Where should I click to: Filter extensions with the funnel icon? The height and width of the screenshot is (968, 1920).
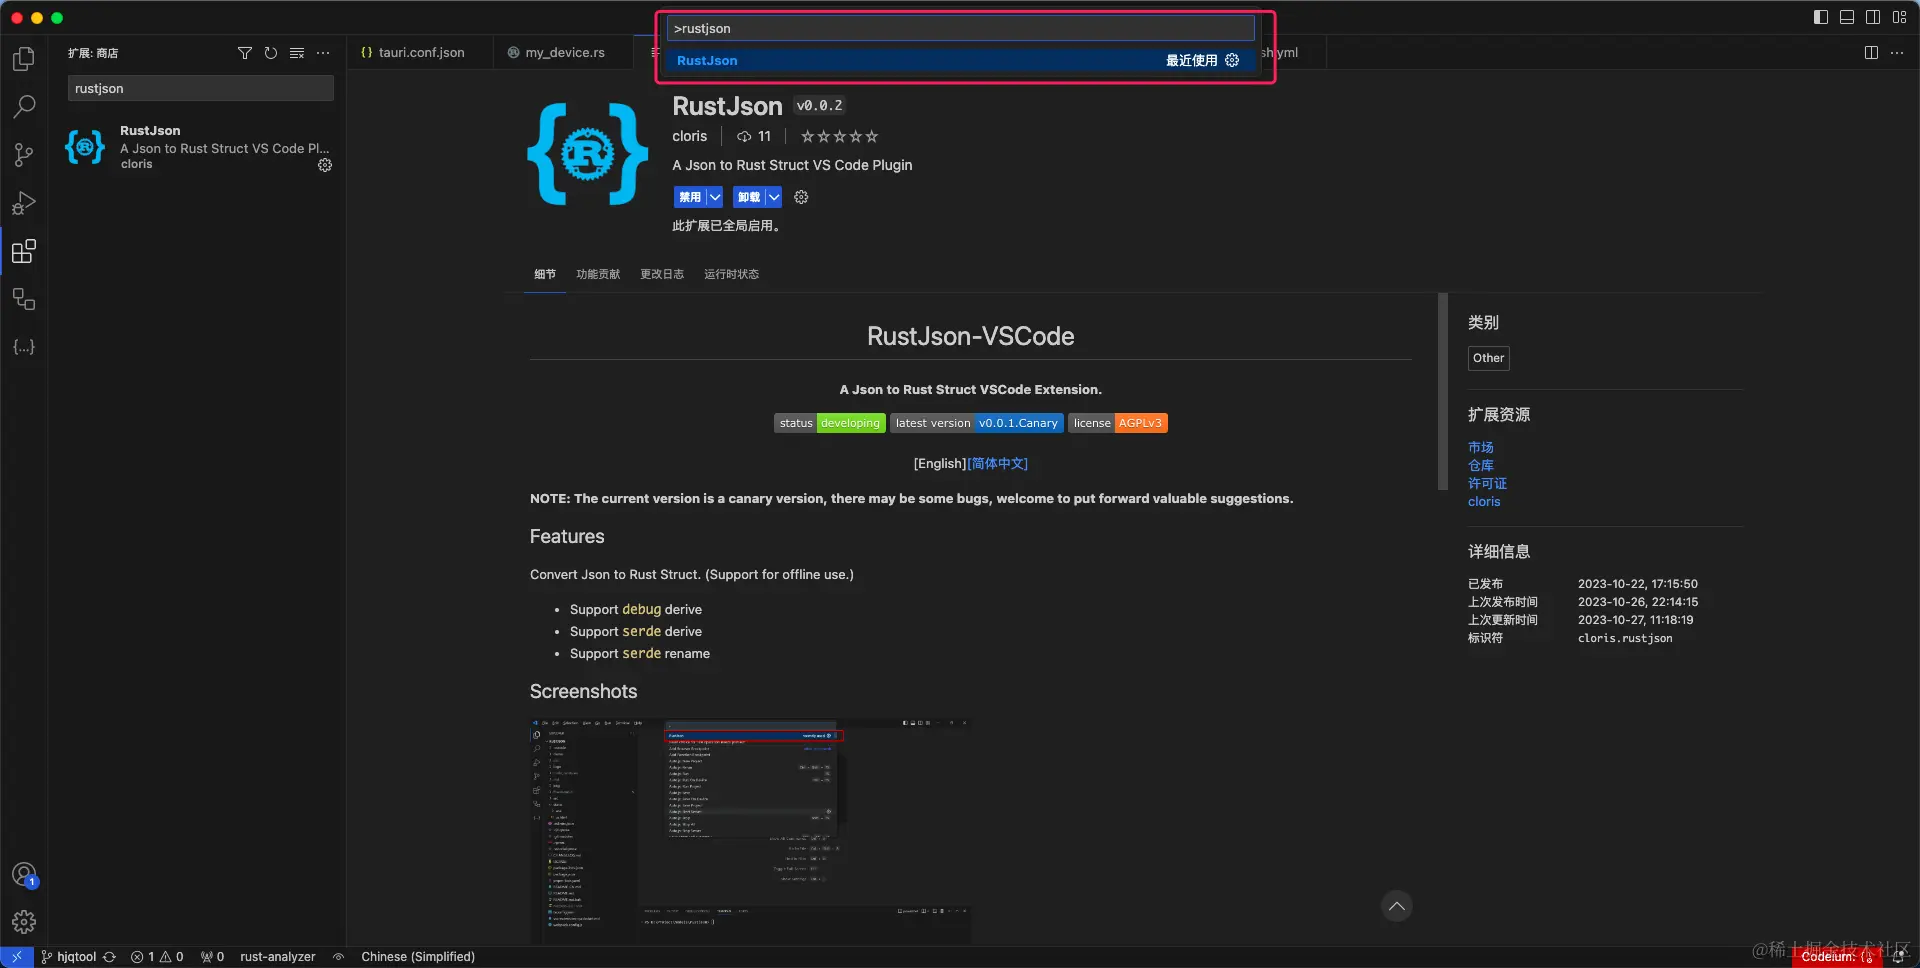[x=245, y=53]
